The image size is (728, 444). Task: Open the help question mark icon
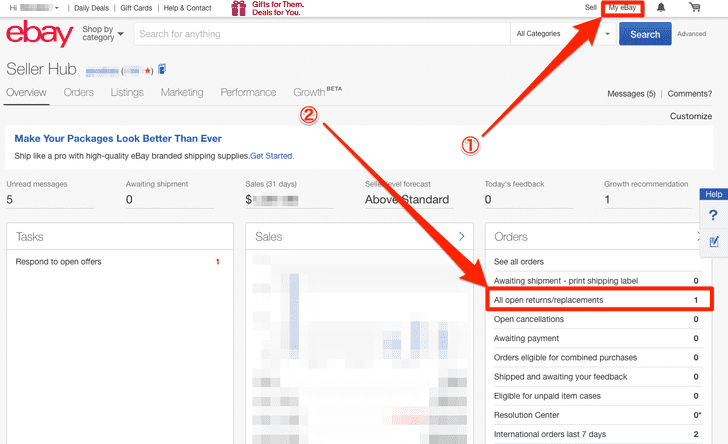click(x=713, y=215)
